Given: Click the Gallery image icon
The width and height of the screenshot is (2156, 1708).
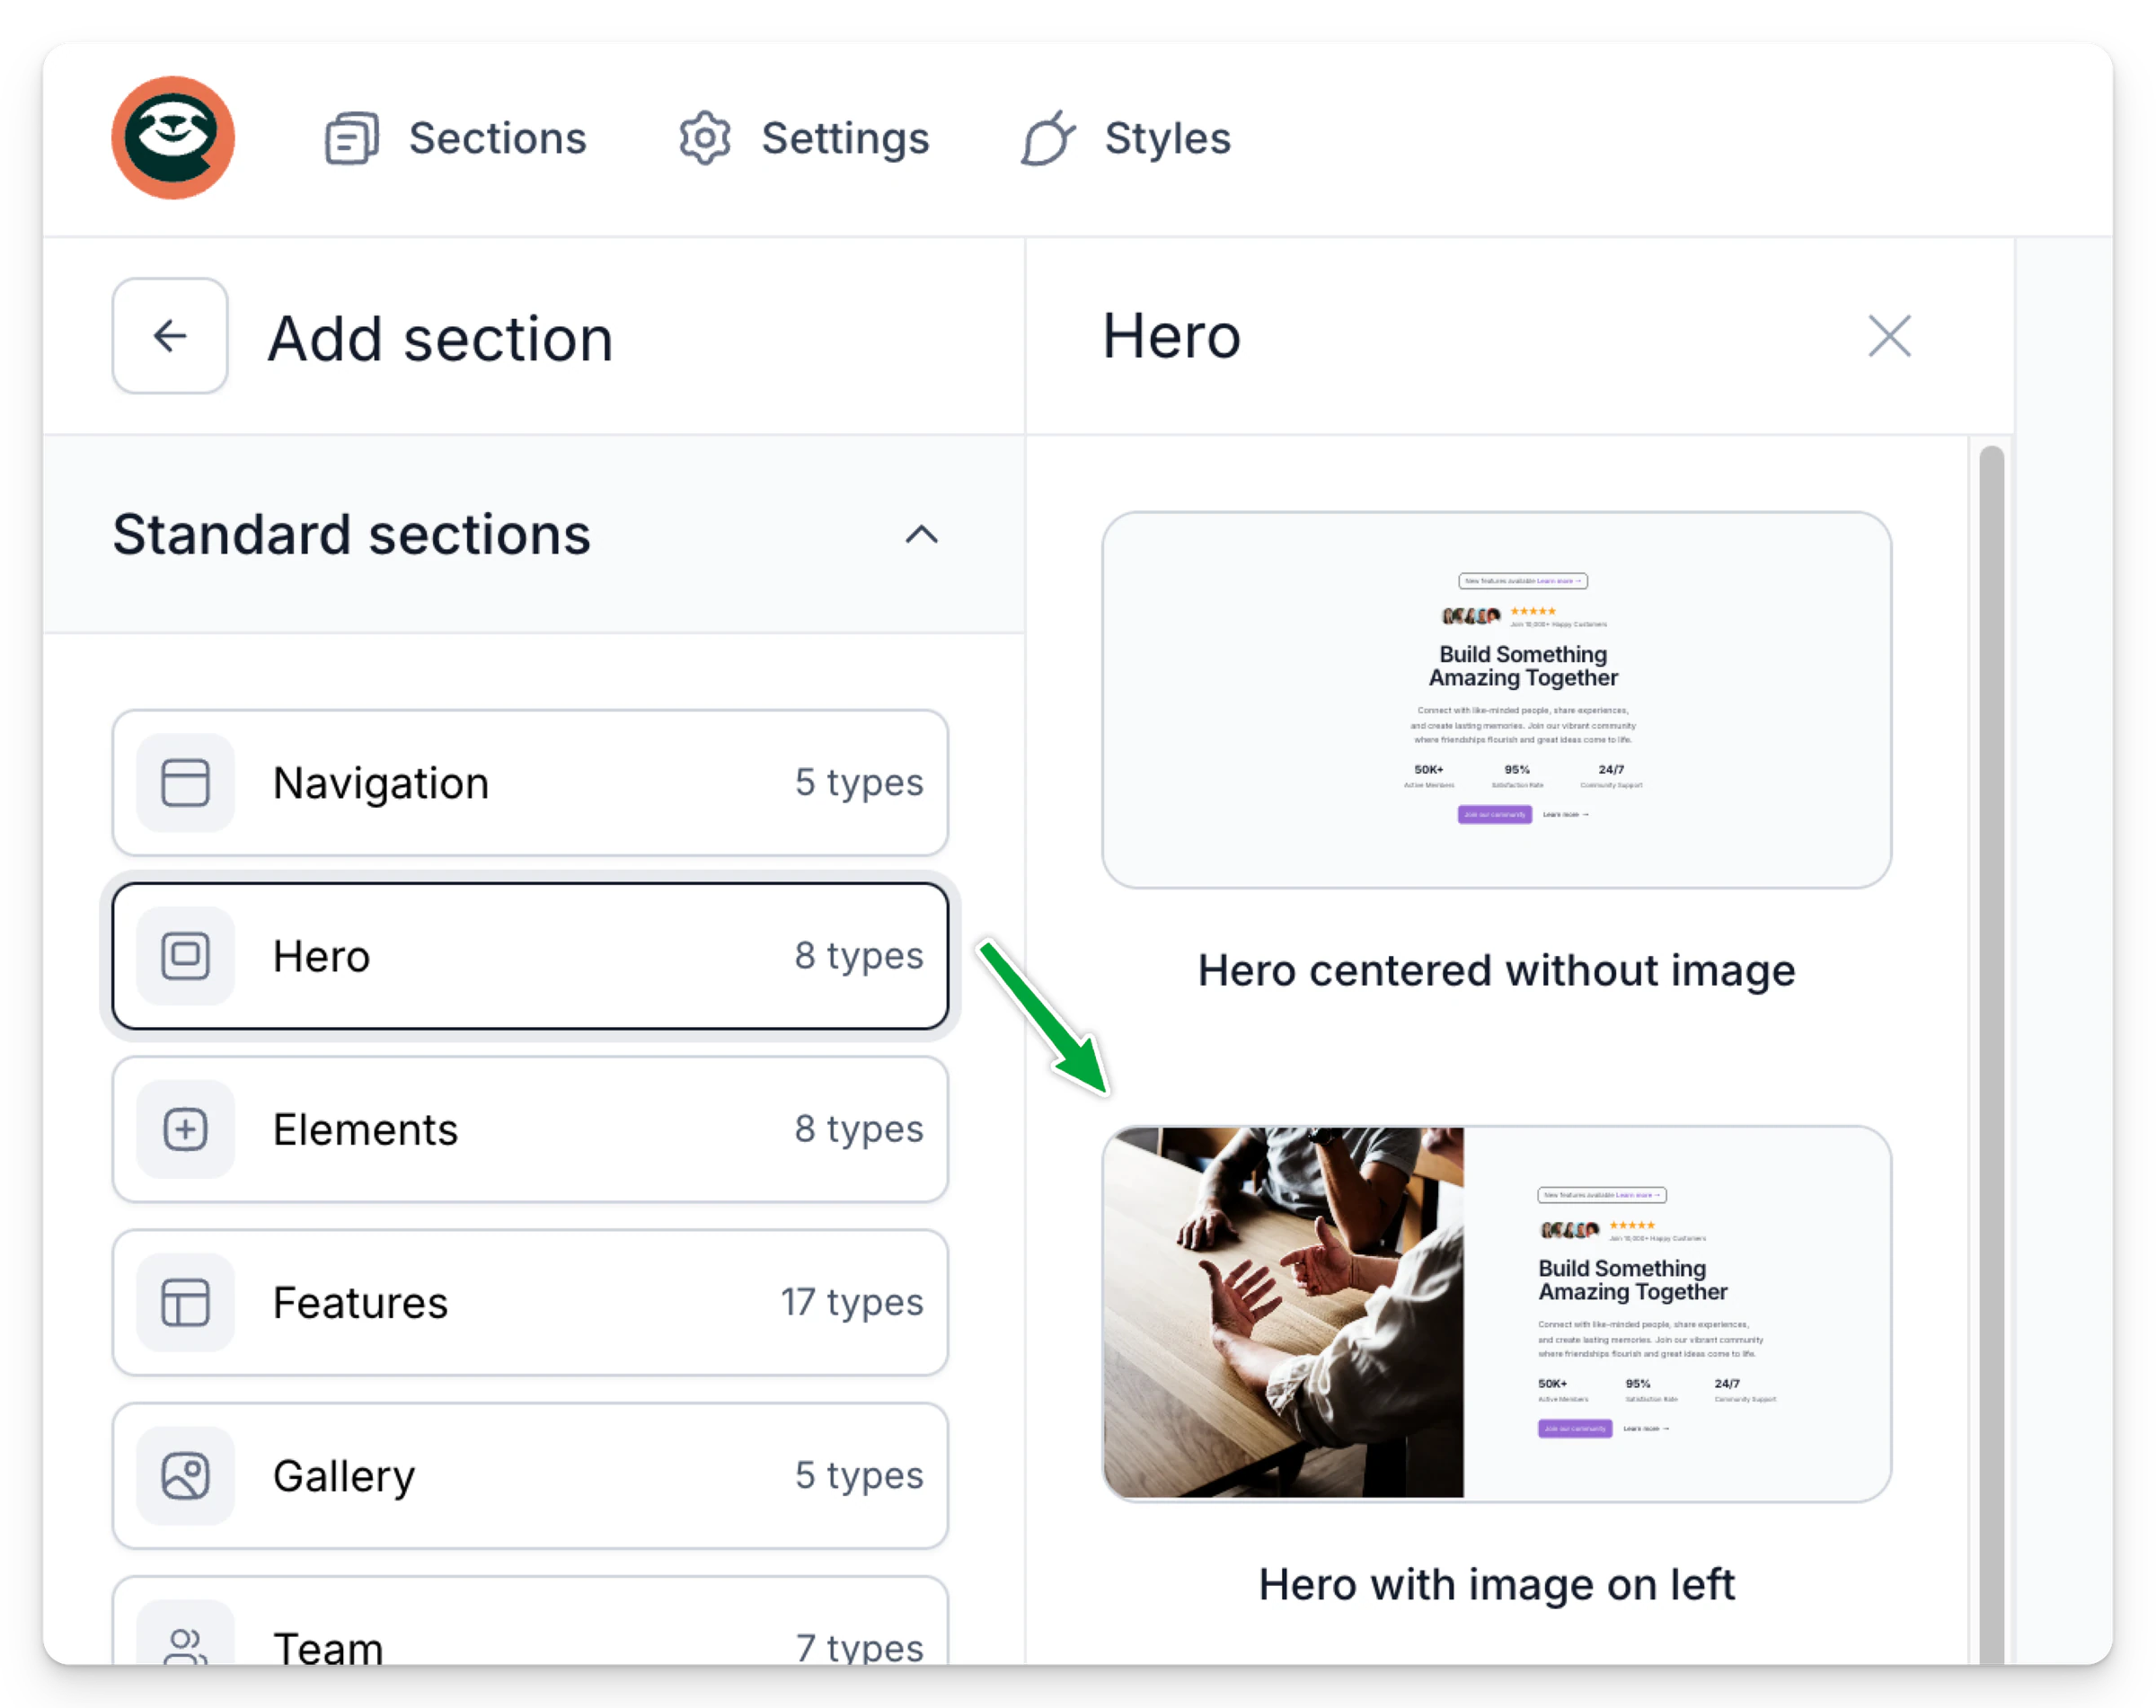Looking at the screenshot, I should pos(186,1475).
